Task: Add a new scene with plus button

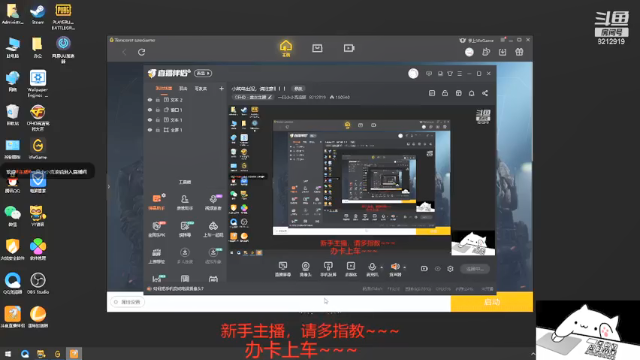Action: pyautogui.click(x=221, y=88)
